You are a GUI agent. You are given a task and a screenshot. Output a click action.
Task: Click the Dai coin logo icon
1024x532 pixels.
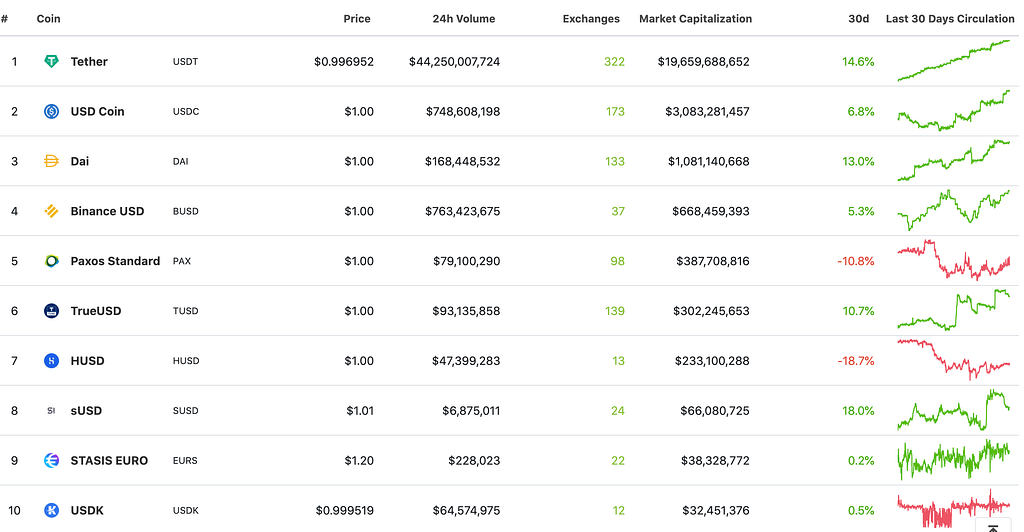52,162
